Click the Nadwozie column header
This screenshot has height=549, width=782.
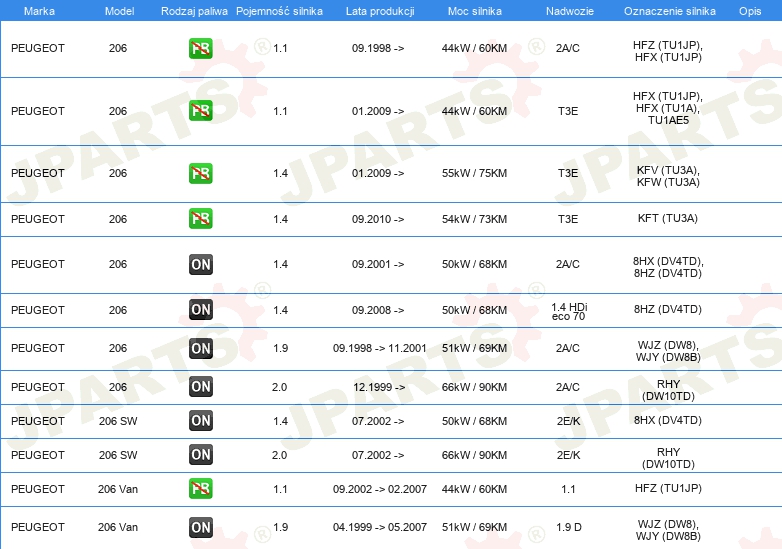pyautogui.click(x=568, y=10)
